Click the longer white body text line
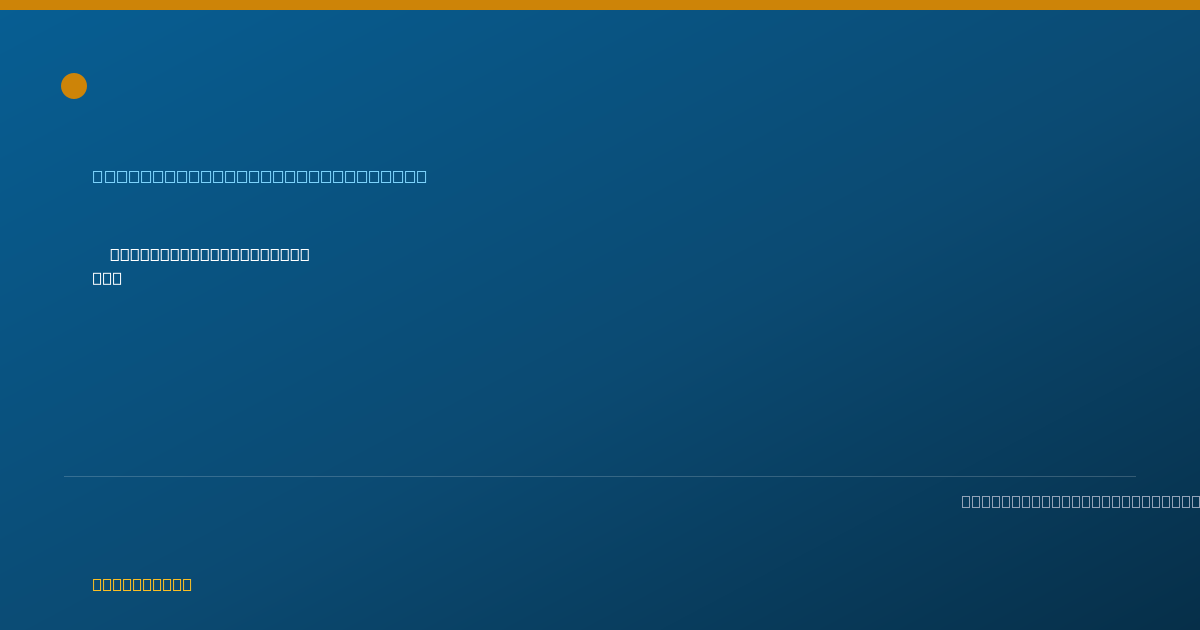The width and height of the screenshot is (1200, 630). click(210, 254)
